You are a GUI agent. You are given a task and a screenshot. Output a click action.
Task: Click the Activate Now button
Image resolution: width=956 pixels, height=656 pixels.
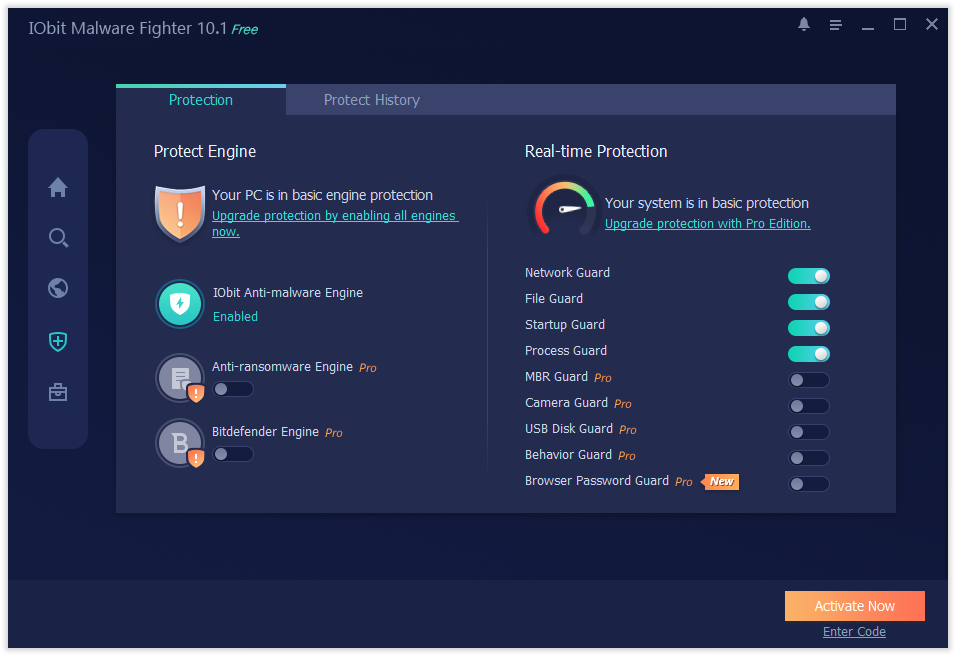[x=854, y=606]
